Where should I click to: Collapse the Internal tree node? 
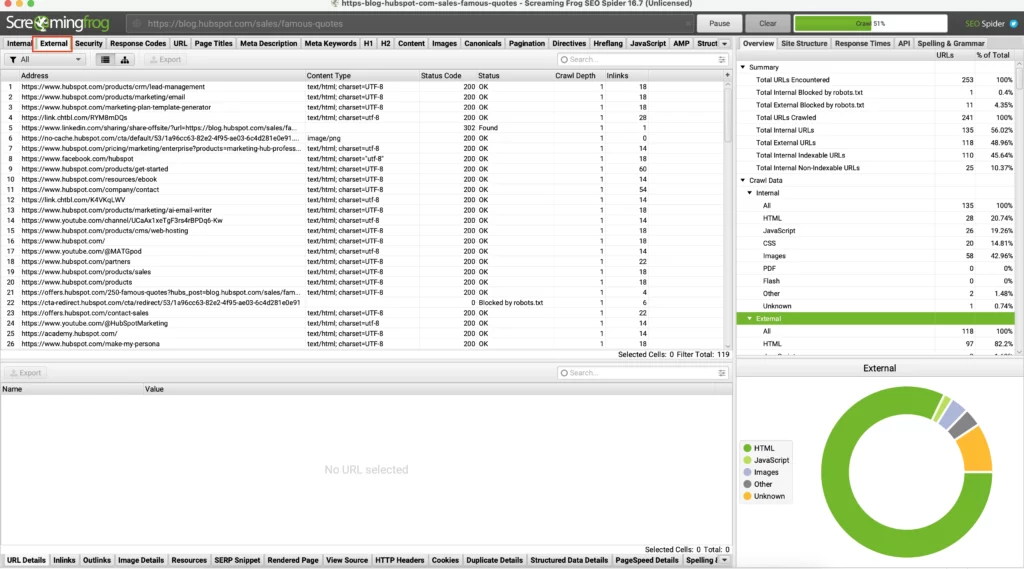click(750, 193)
